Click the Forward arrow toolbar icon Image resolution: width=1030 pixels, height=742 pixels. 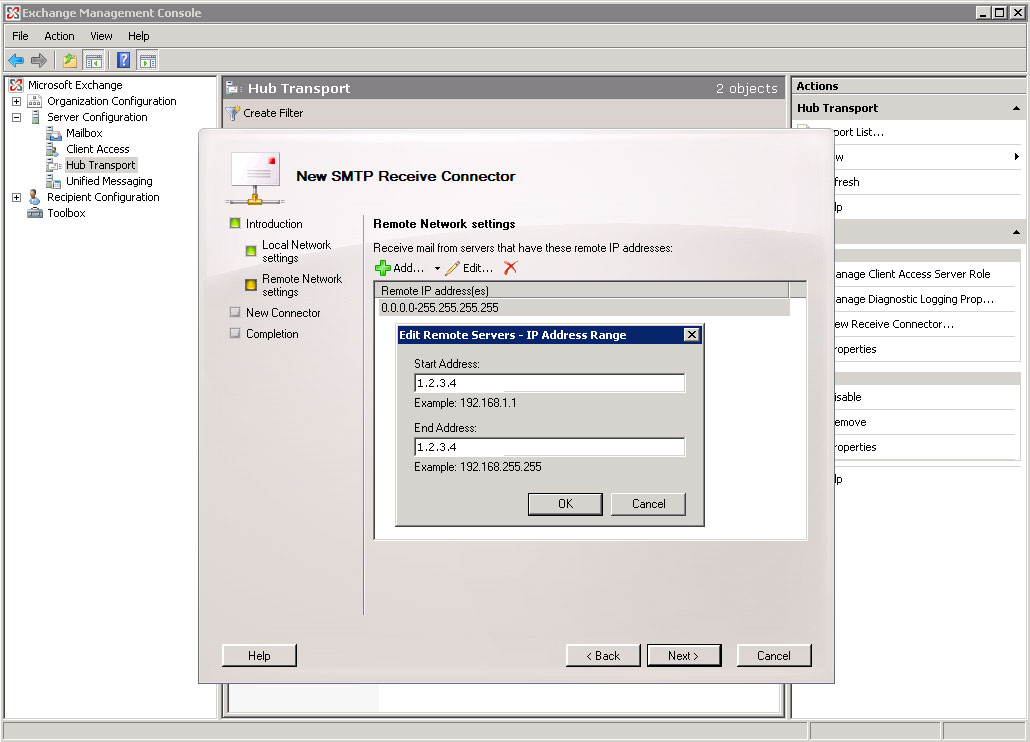pos(39,61)
